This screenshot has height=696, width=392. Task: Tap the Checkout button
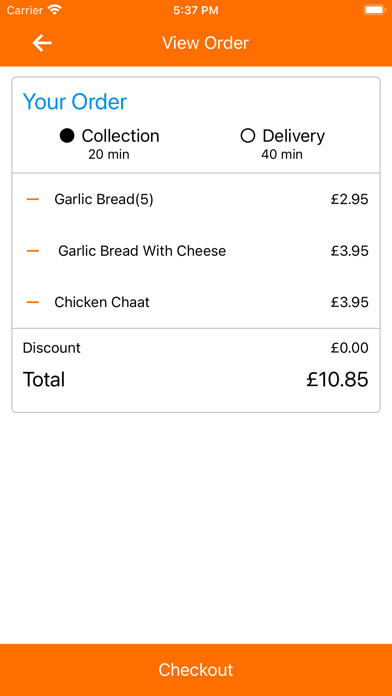196,670
